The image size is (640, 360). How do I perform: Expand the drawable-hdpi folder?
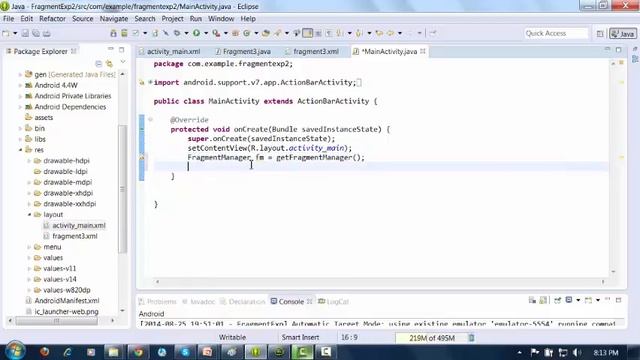click(x=29, y=161)
